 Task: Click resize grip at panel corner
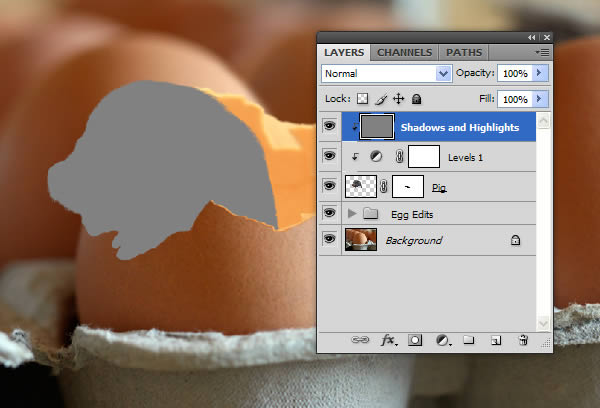click(x=546, y=343)
